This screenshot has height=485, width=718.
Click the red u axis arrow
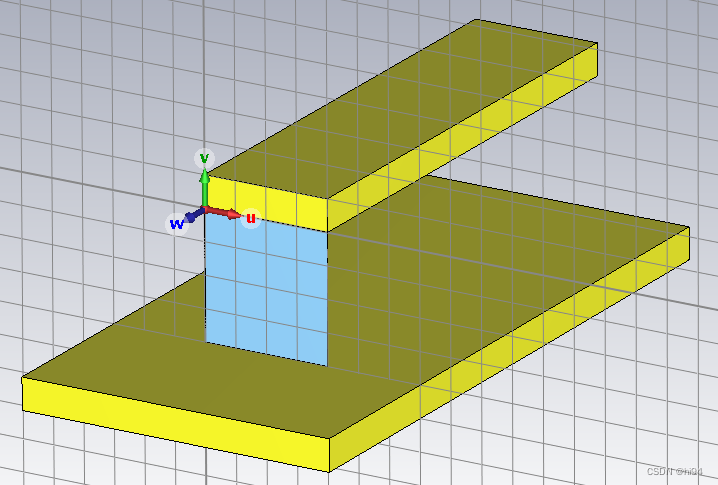pos(223,213)
